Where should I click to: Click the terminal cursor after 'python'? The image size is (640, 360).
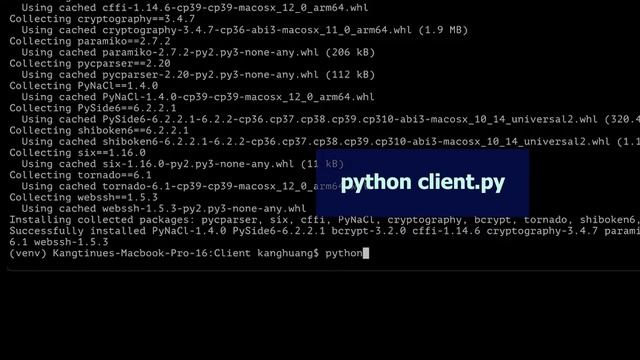[366, 253]
